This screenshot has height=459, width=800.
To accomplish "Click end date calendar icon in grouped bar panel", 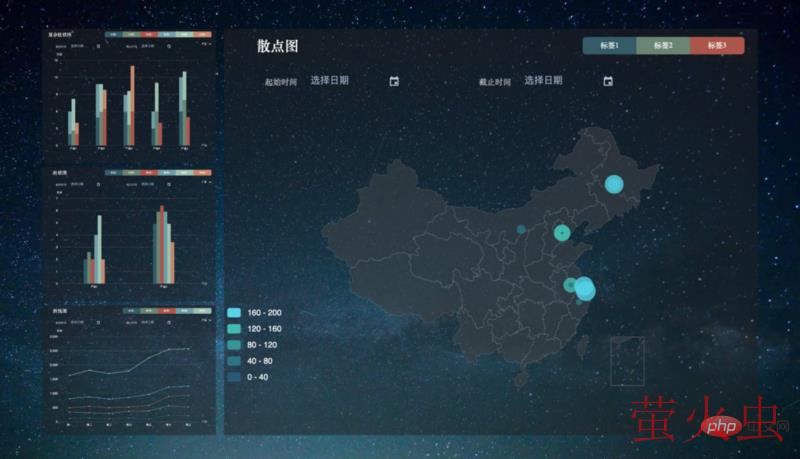I will point(169,184).
